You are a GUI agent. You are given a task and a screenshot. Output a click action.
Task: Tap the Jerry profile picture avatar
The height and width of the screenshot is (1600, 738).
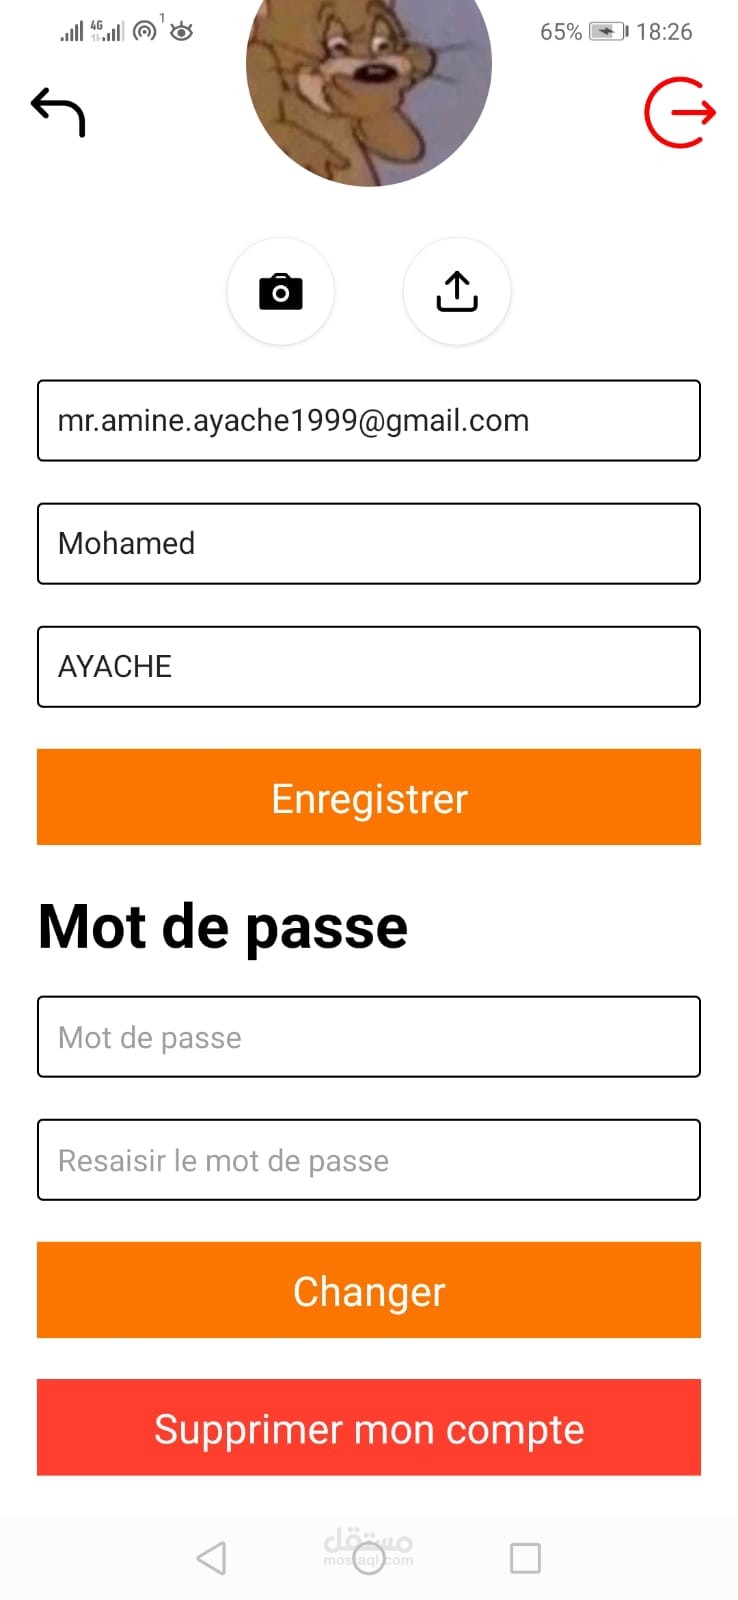pyautogui.click(x=368, y=80)
